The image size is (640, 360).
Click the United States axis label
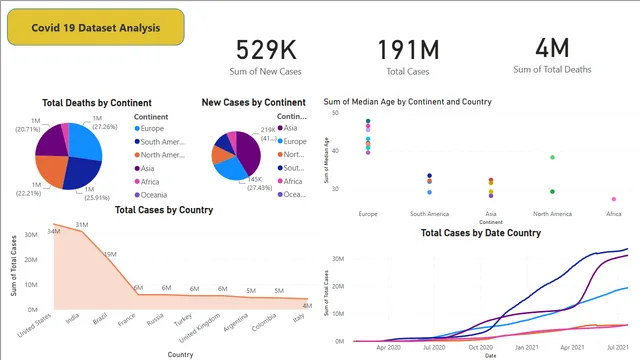coord(34,325)
